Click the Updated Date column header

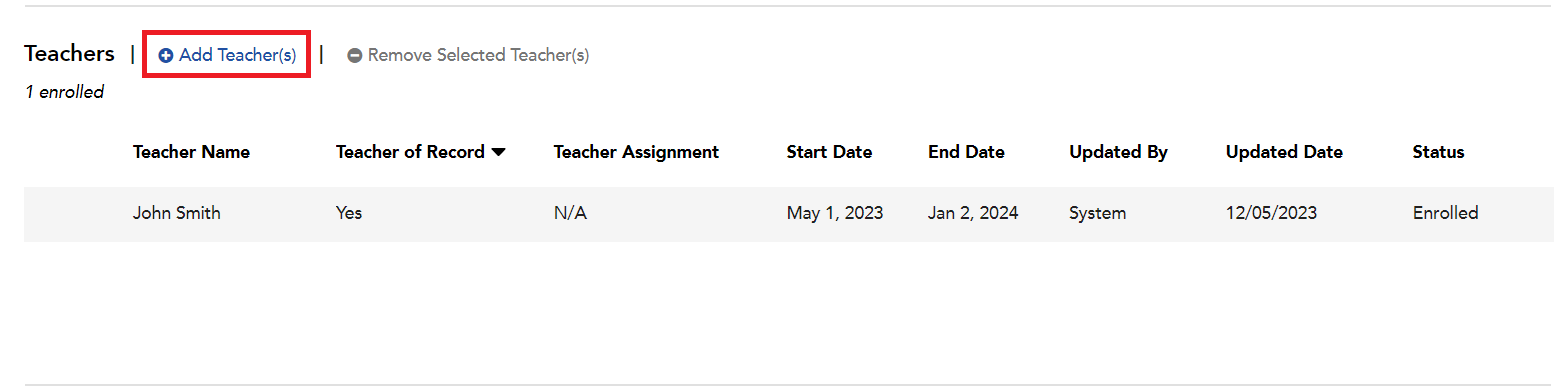pyautogui.click(x=1284, y=152)
